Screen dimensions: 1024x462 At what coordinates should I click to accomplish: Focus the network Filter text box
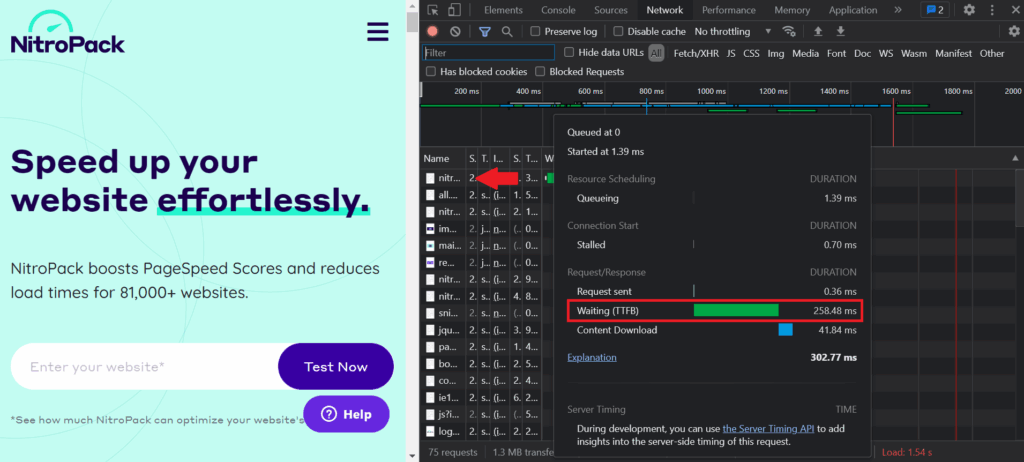pos(488,53)
